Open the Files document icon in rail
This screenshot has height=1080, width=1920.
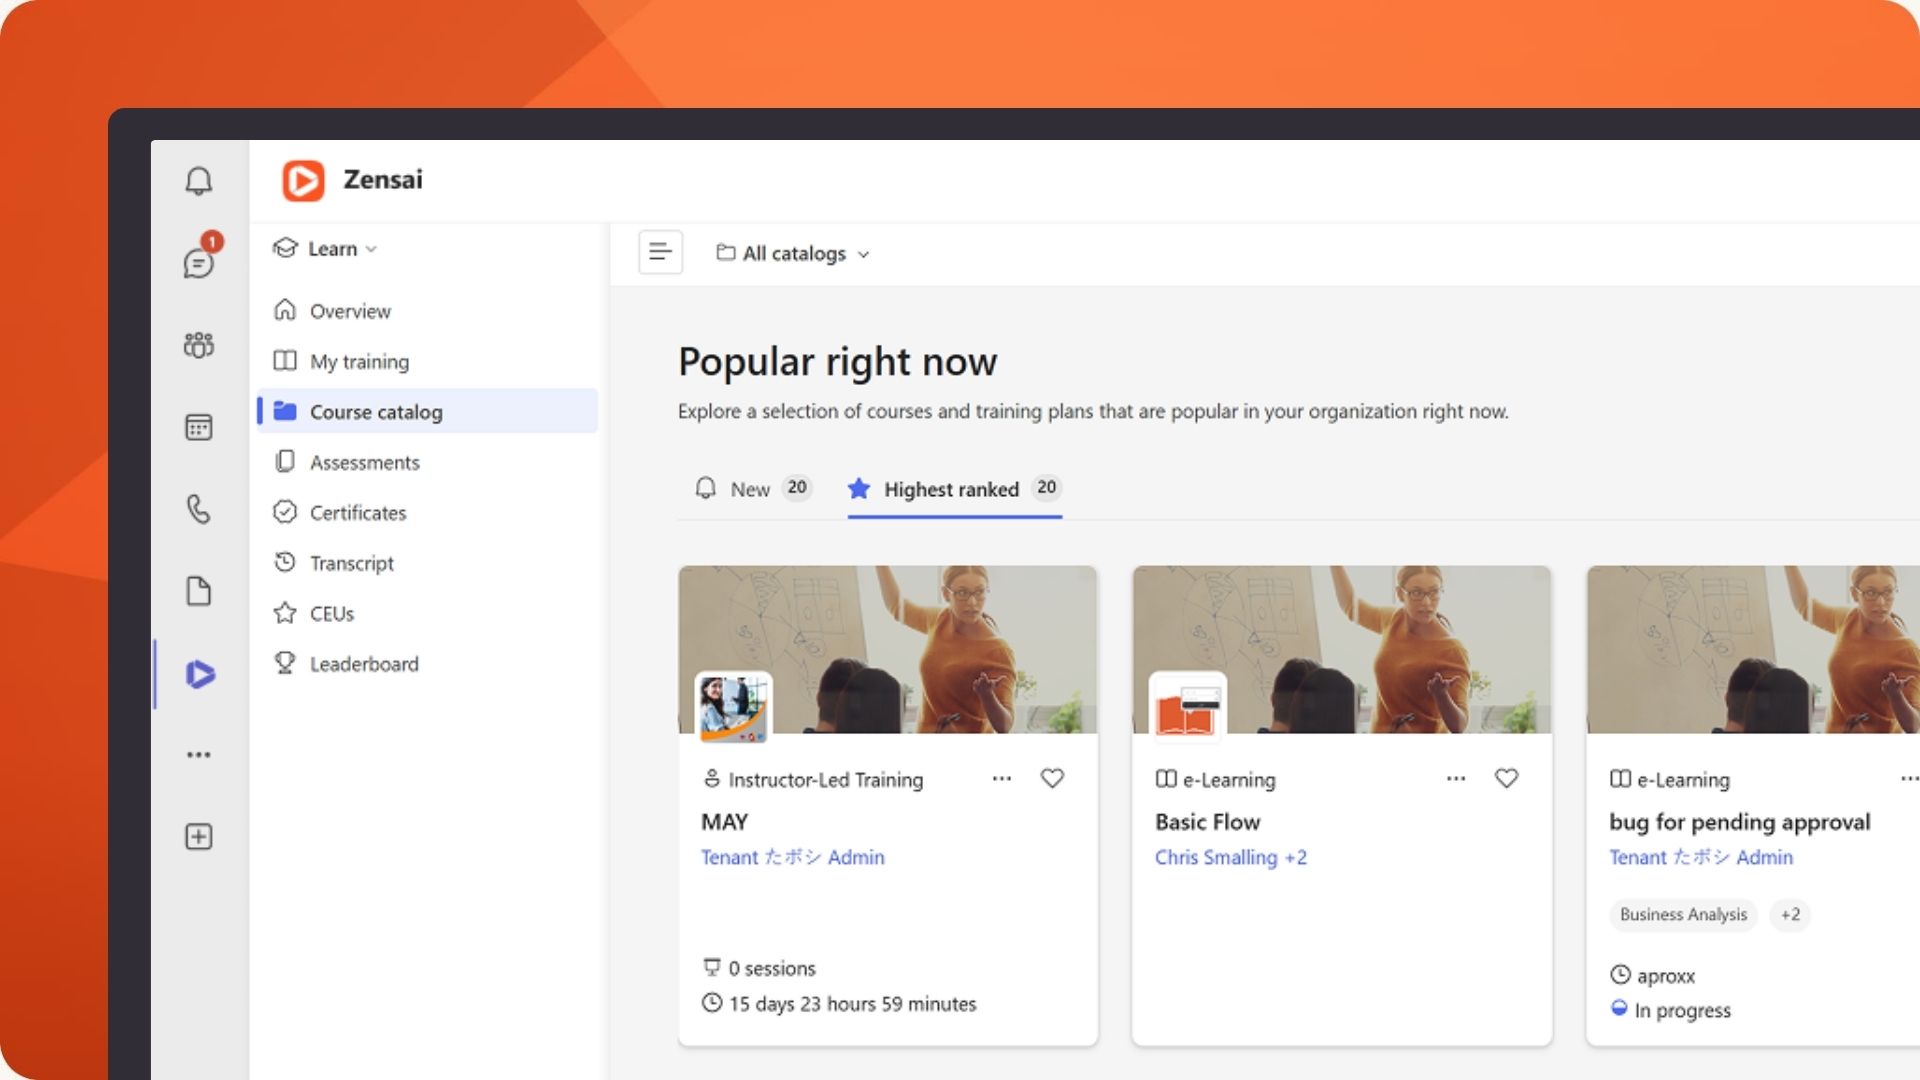[x=199, y=591]
